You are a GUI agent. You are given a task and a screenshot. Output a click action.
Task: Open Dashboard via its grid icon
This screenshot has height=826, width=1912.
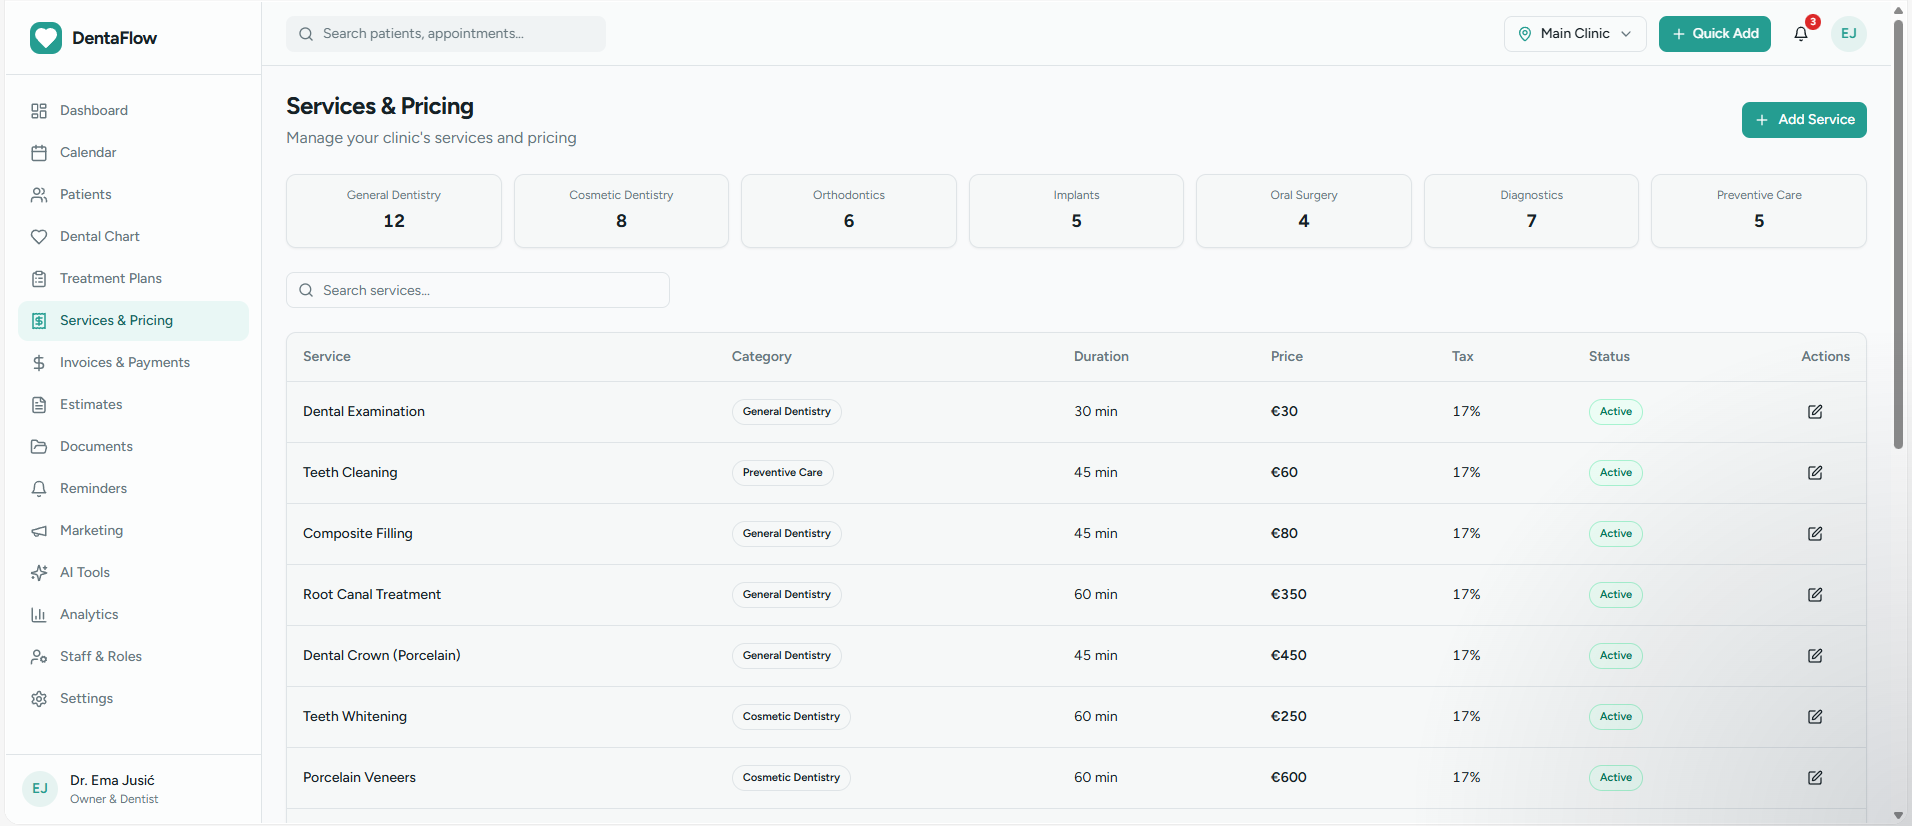point(39,111)
